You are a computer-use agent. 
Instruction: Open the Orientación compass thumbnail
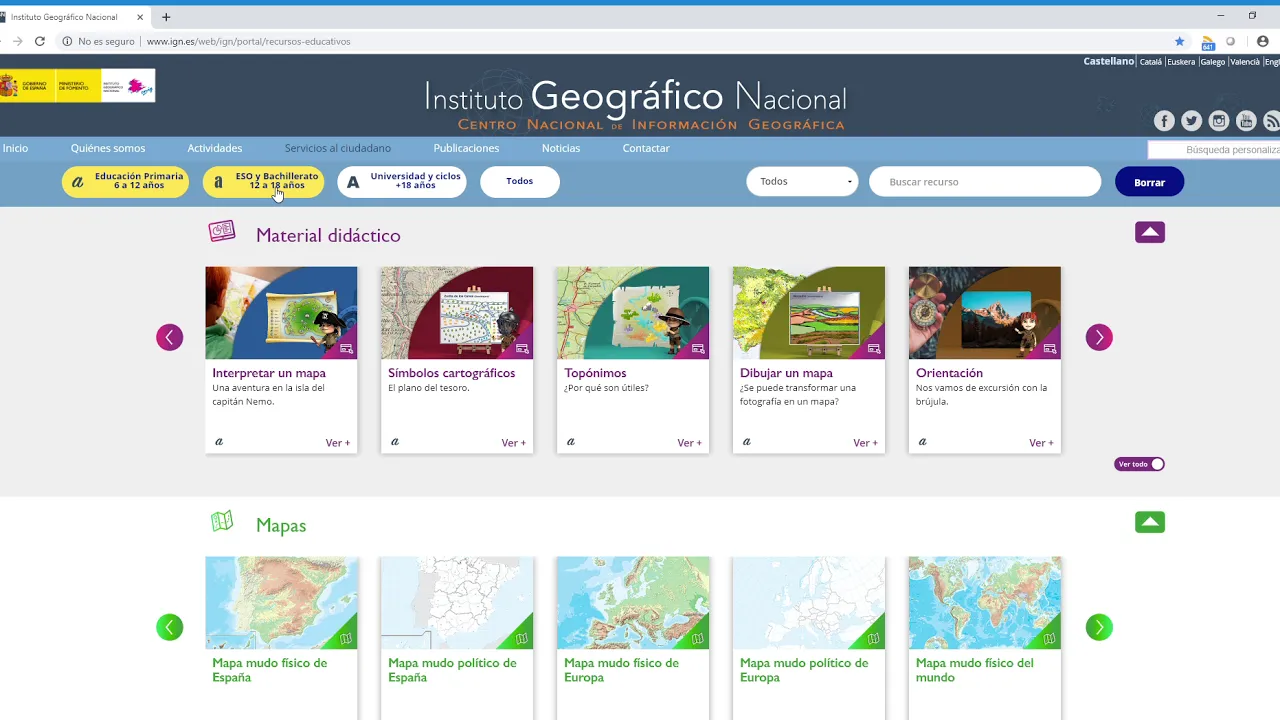tap(985, 313)
